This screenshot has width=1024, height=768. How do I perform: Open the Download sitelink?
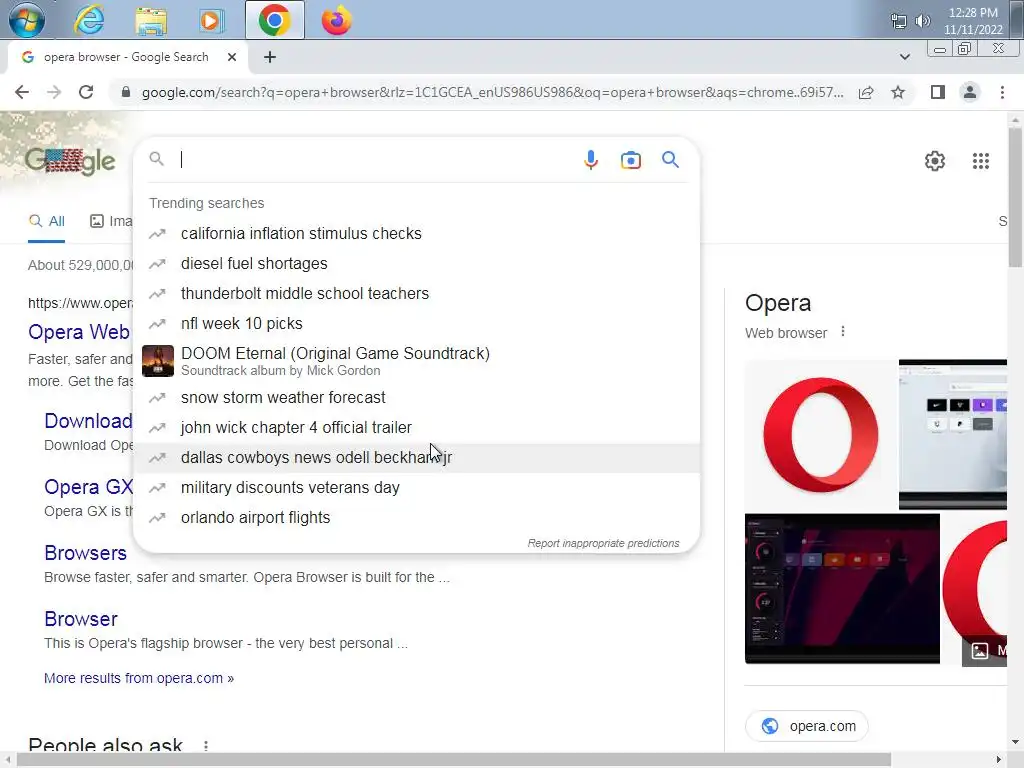coord(88,421)
